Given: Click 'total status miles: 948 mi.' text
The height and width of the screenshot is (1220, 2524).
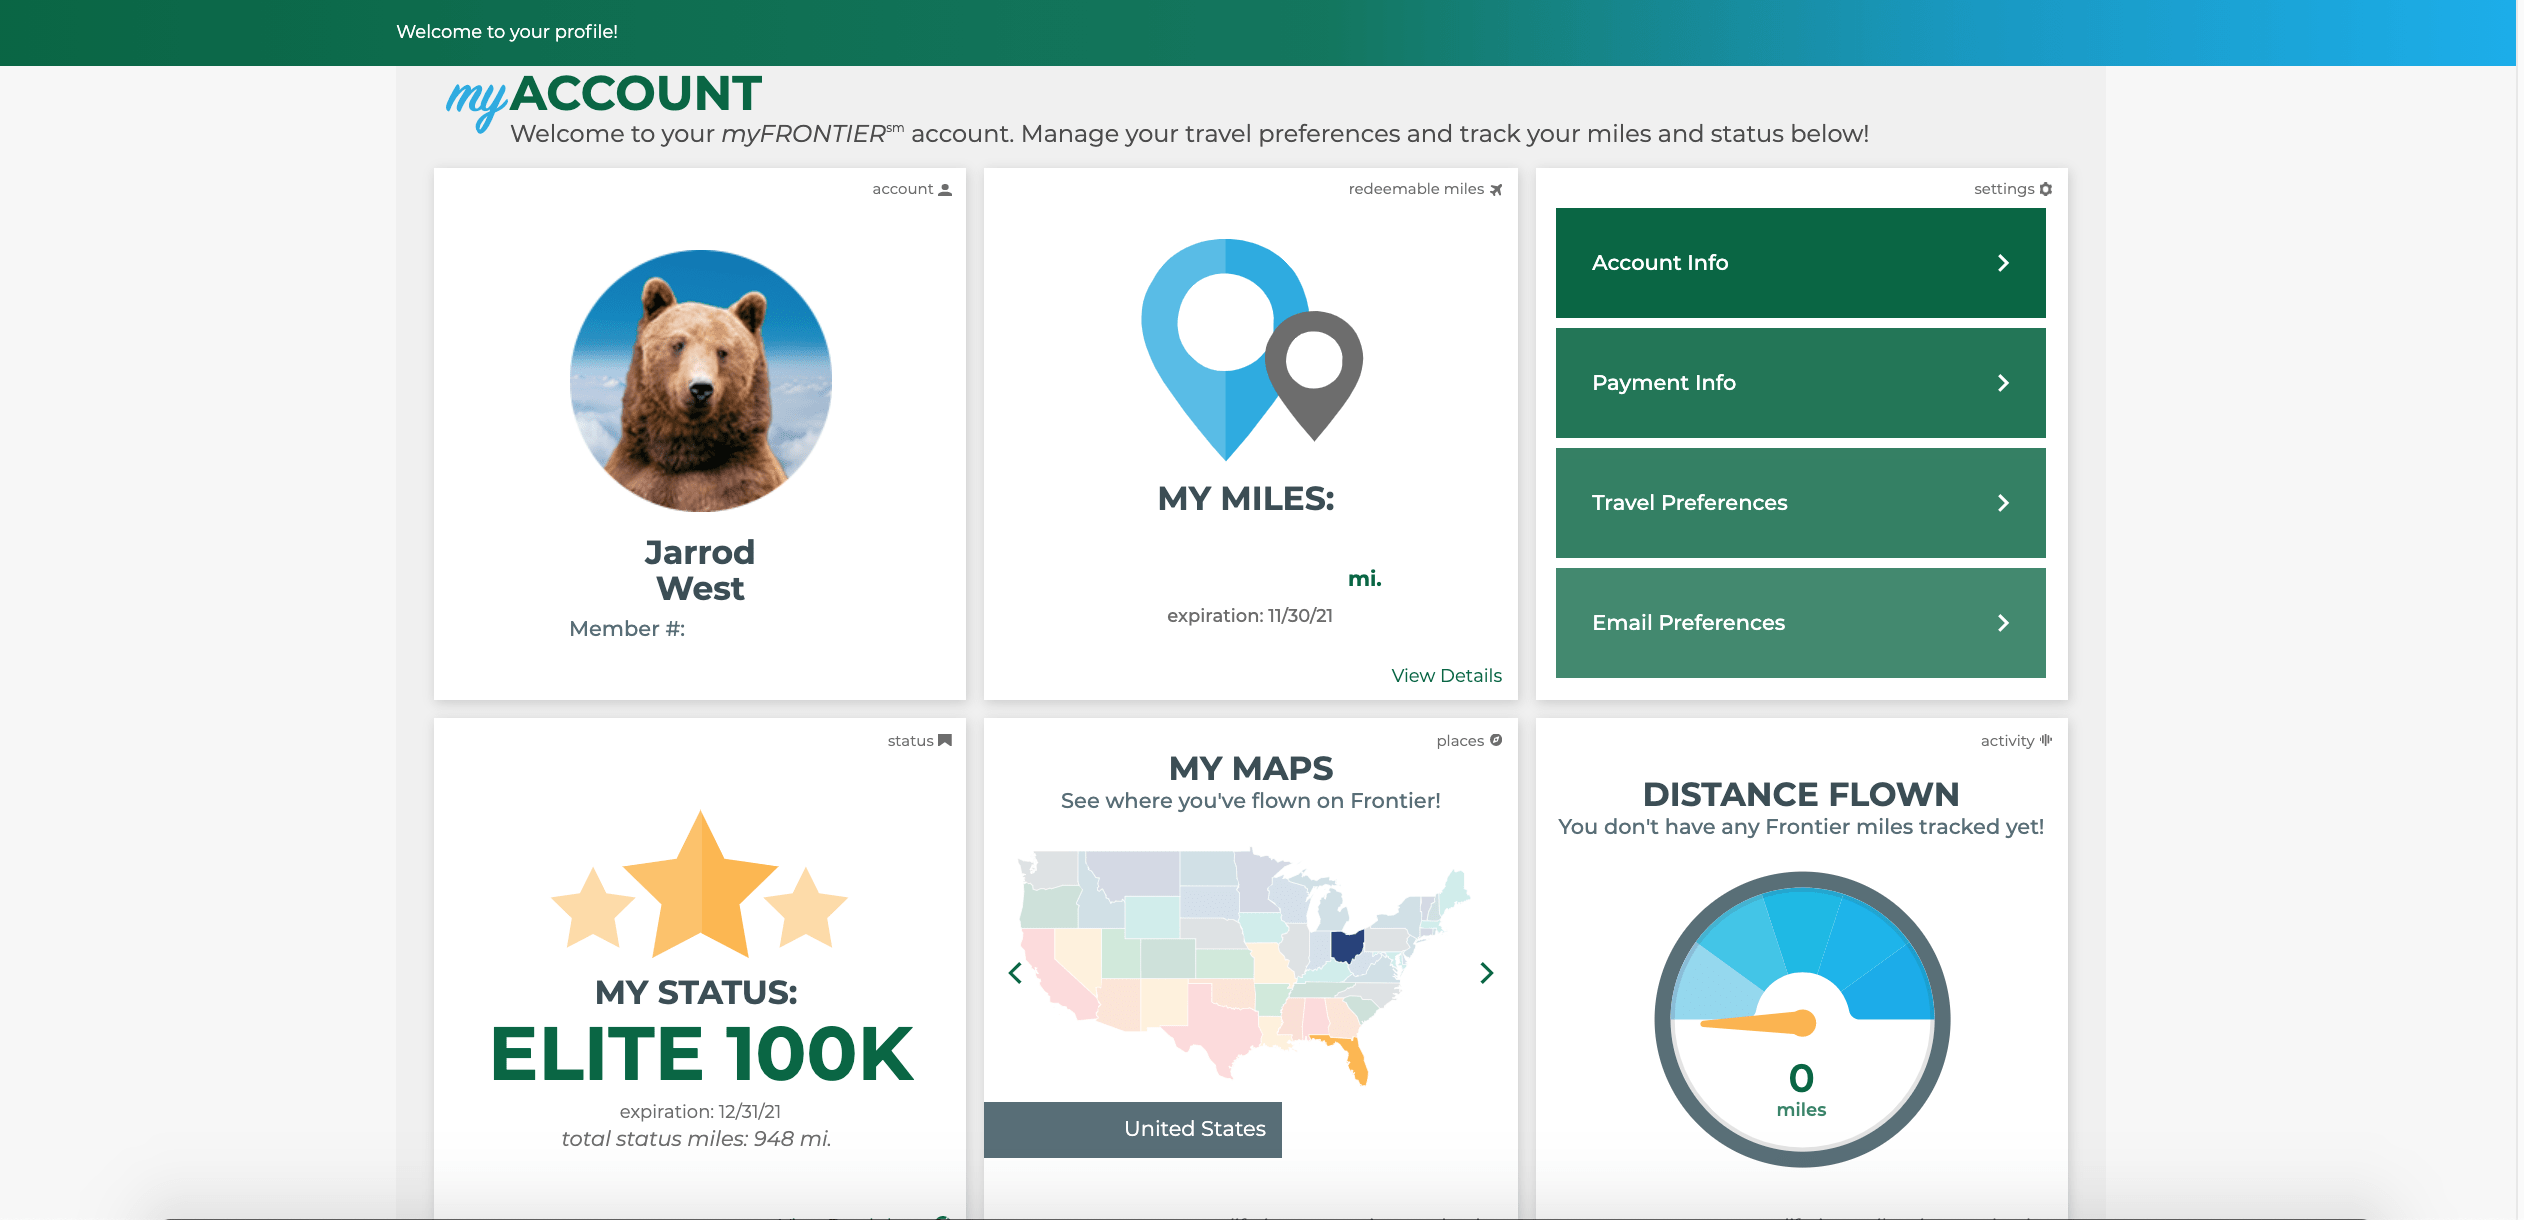Looking at the screenshot, I should 696,1139.
